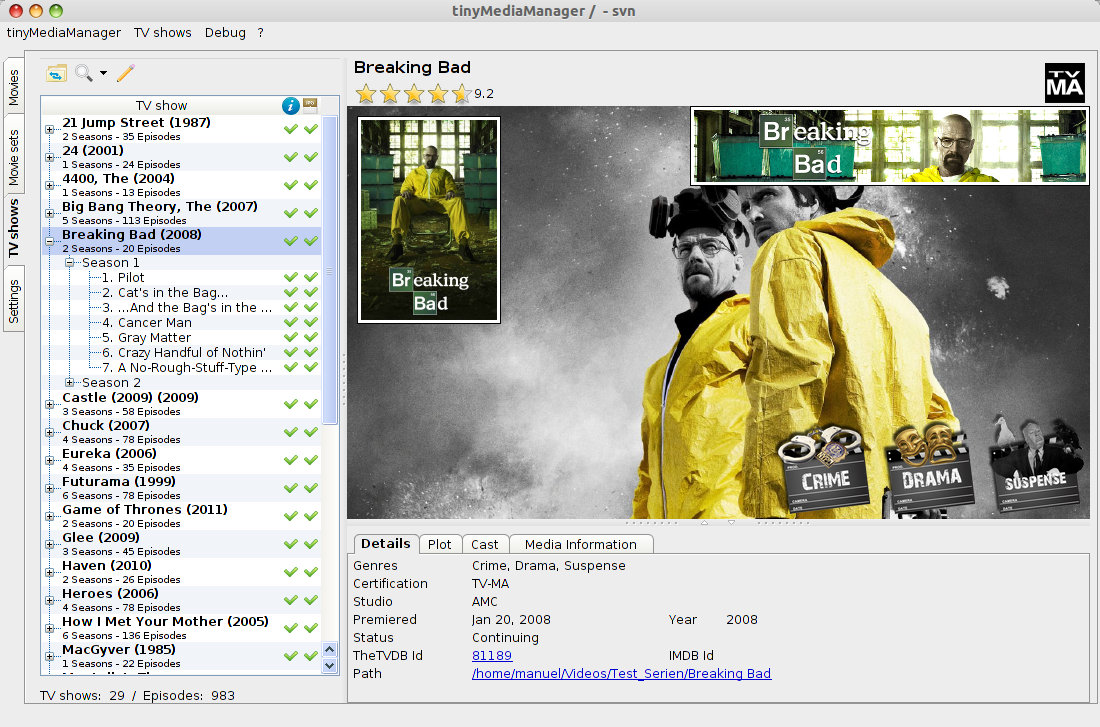Image resolution: width=1100 pixels, height=727 pixels.
Task: Click the TV show column header
Action: (x=161, y=105)
